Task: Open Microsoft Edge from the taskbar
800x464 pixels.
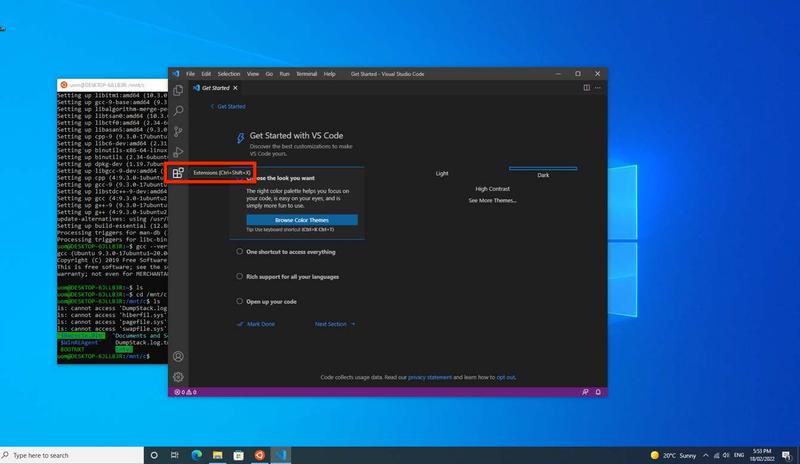Action: pos(196,455)
